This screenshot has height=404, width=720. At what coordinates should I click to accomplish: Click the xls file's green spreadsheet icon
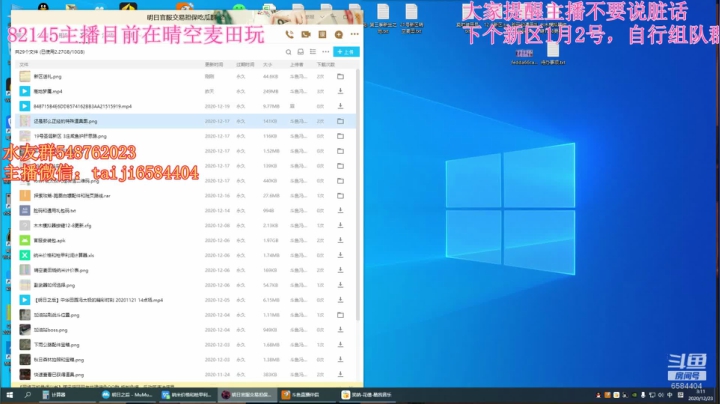[x=25, y=255]
